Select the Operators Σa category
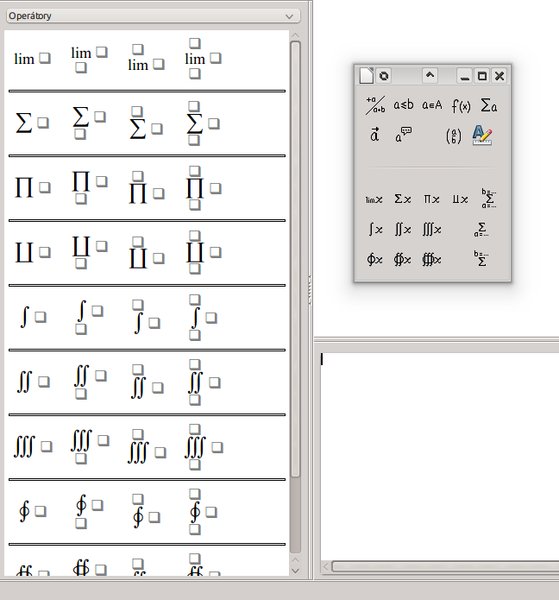 pos(489,105)
